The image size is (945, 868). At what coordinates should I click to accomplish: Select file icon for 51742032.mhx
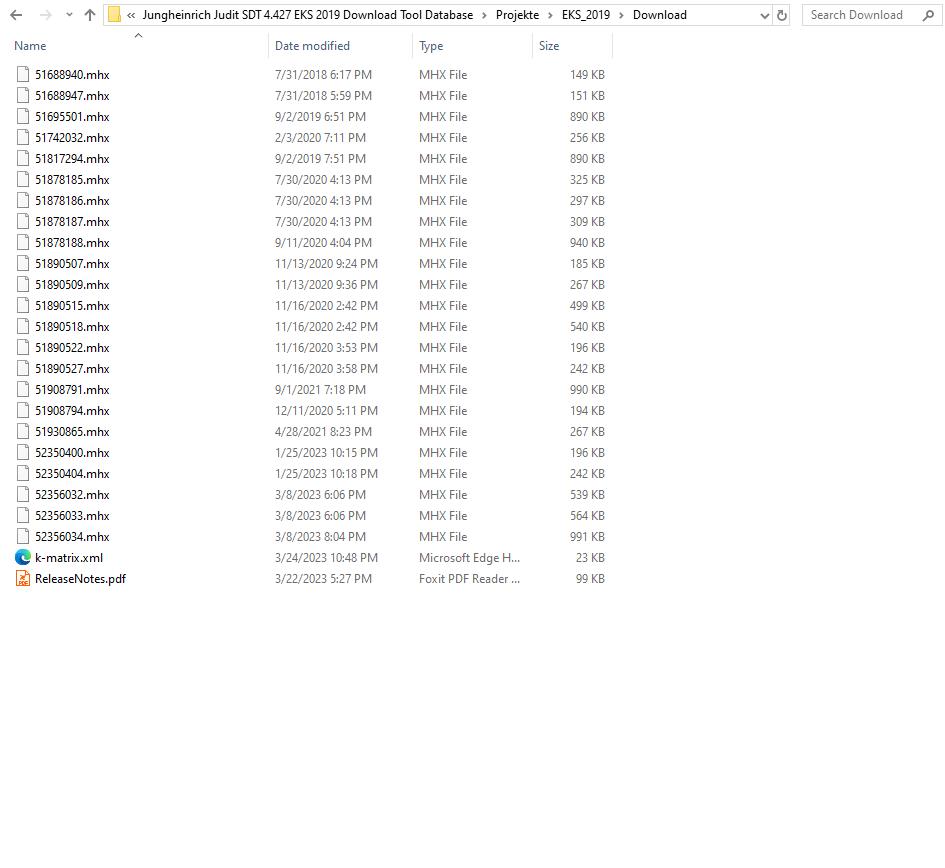point(23,137)
